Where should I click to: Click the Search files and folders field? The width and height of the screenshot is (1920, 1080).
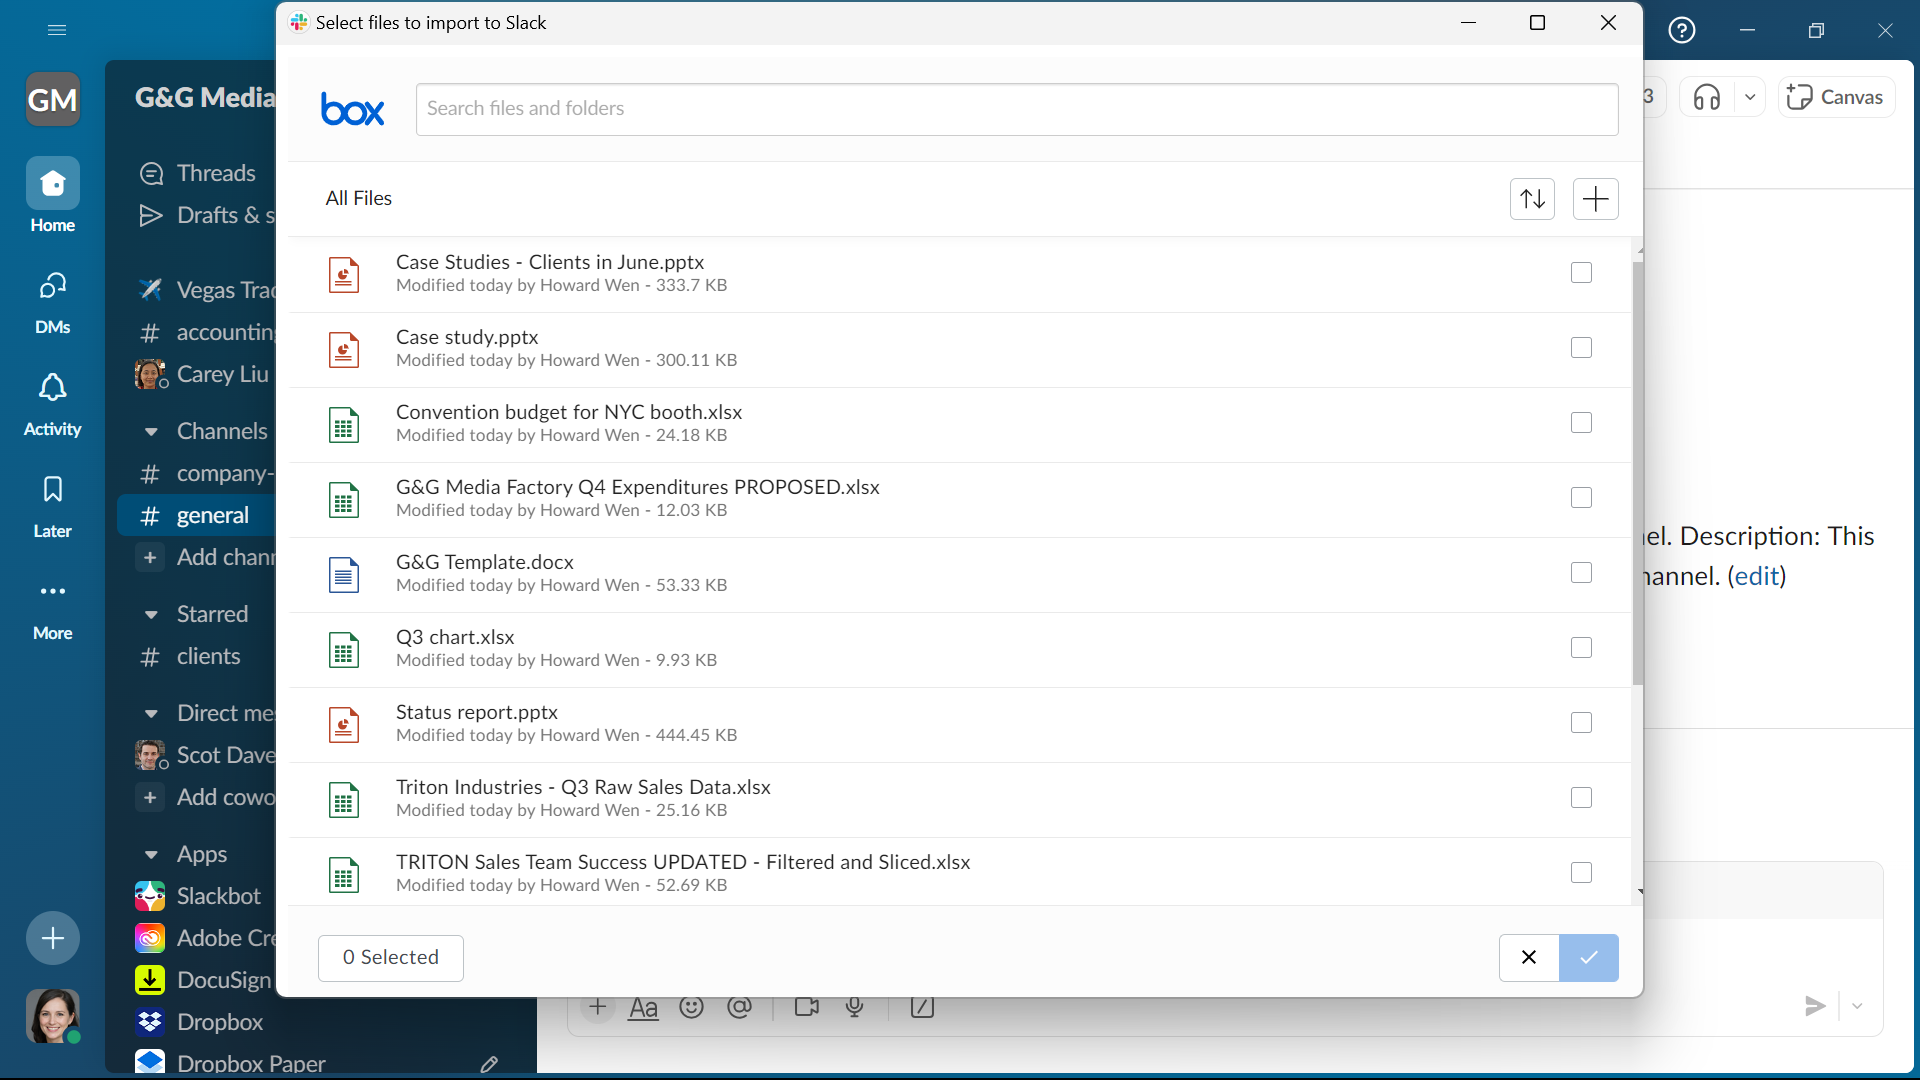(1015, 108)
